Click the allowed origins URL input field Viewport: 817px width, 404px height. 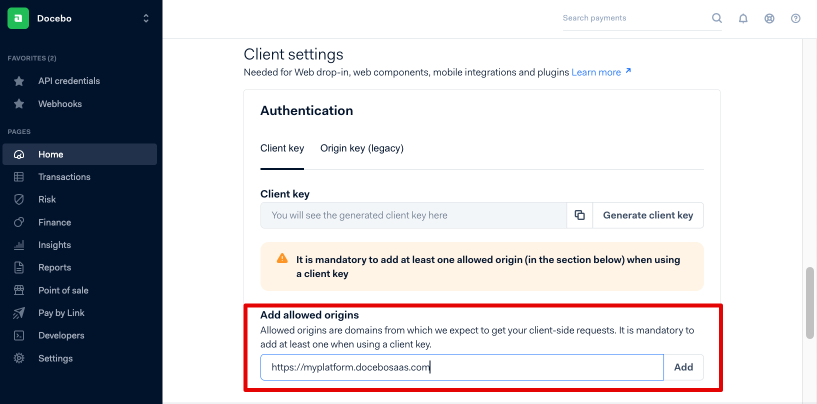tap(462, 367)
